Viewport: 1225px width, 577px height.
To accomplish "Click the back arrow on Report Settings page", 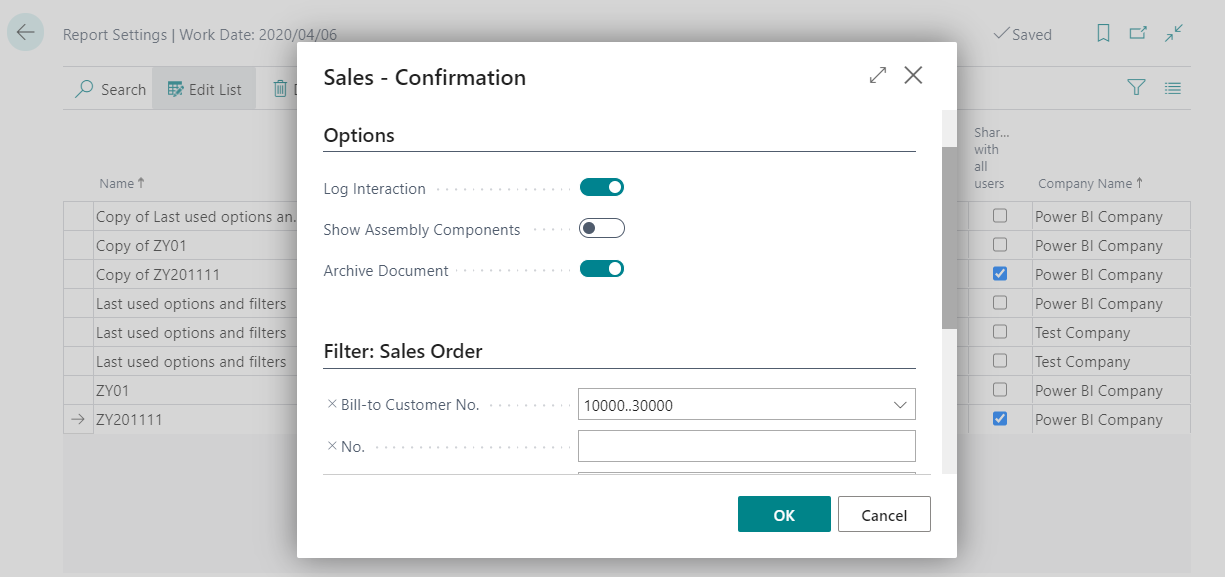I will coord(25,32).
